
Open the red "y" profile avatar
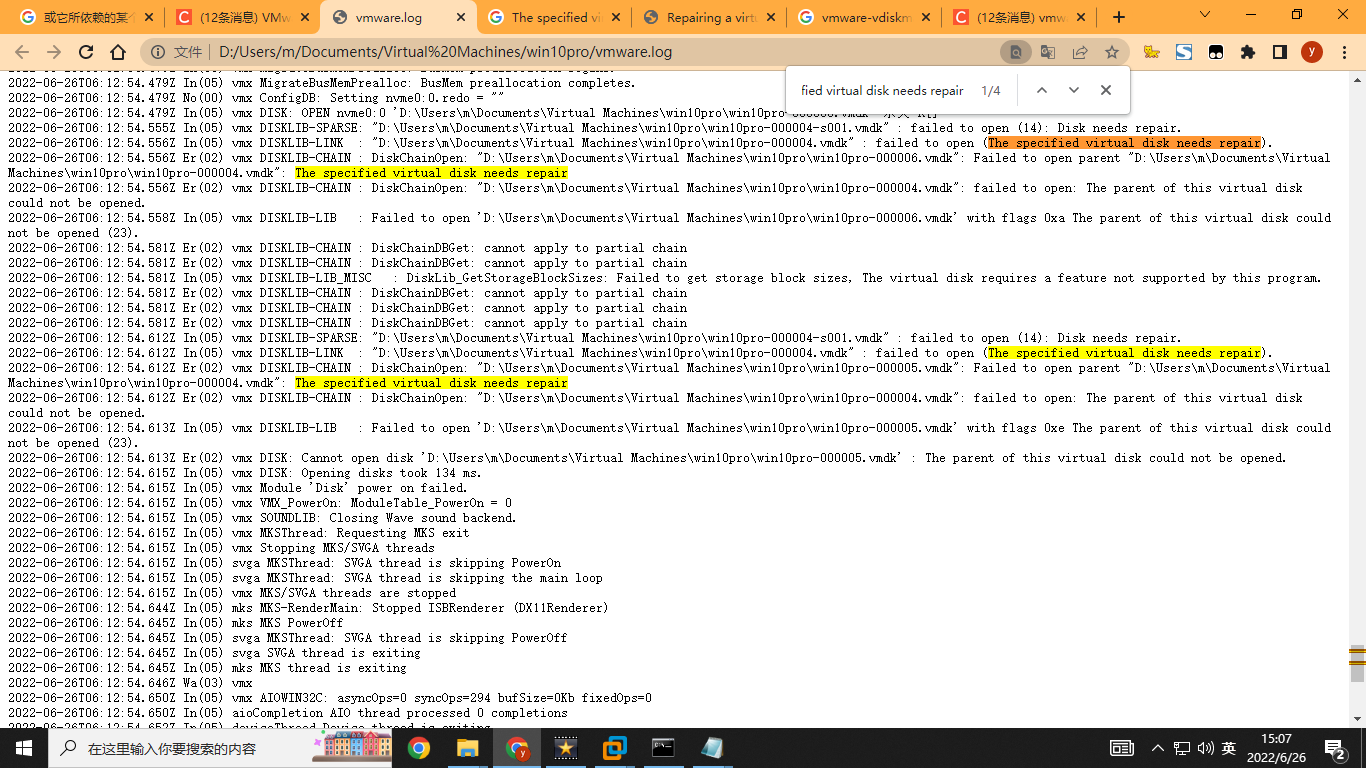(1312, 51)
